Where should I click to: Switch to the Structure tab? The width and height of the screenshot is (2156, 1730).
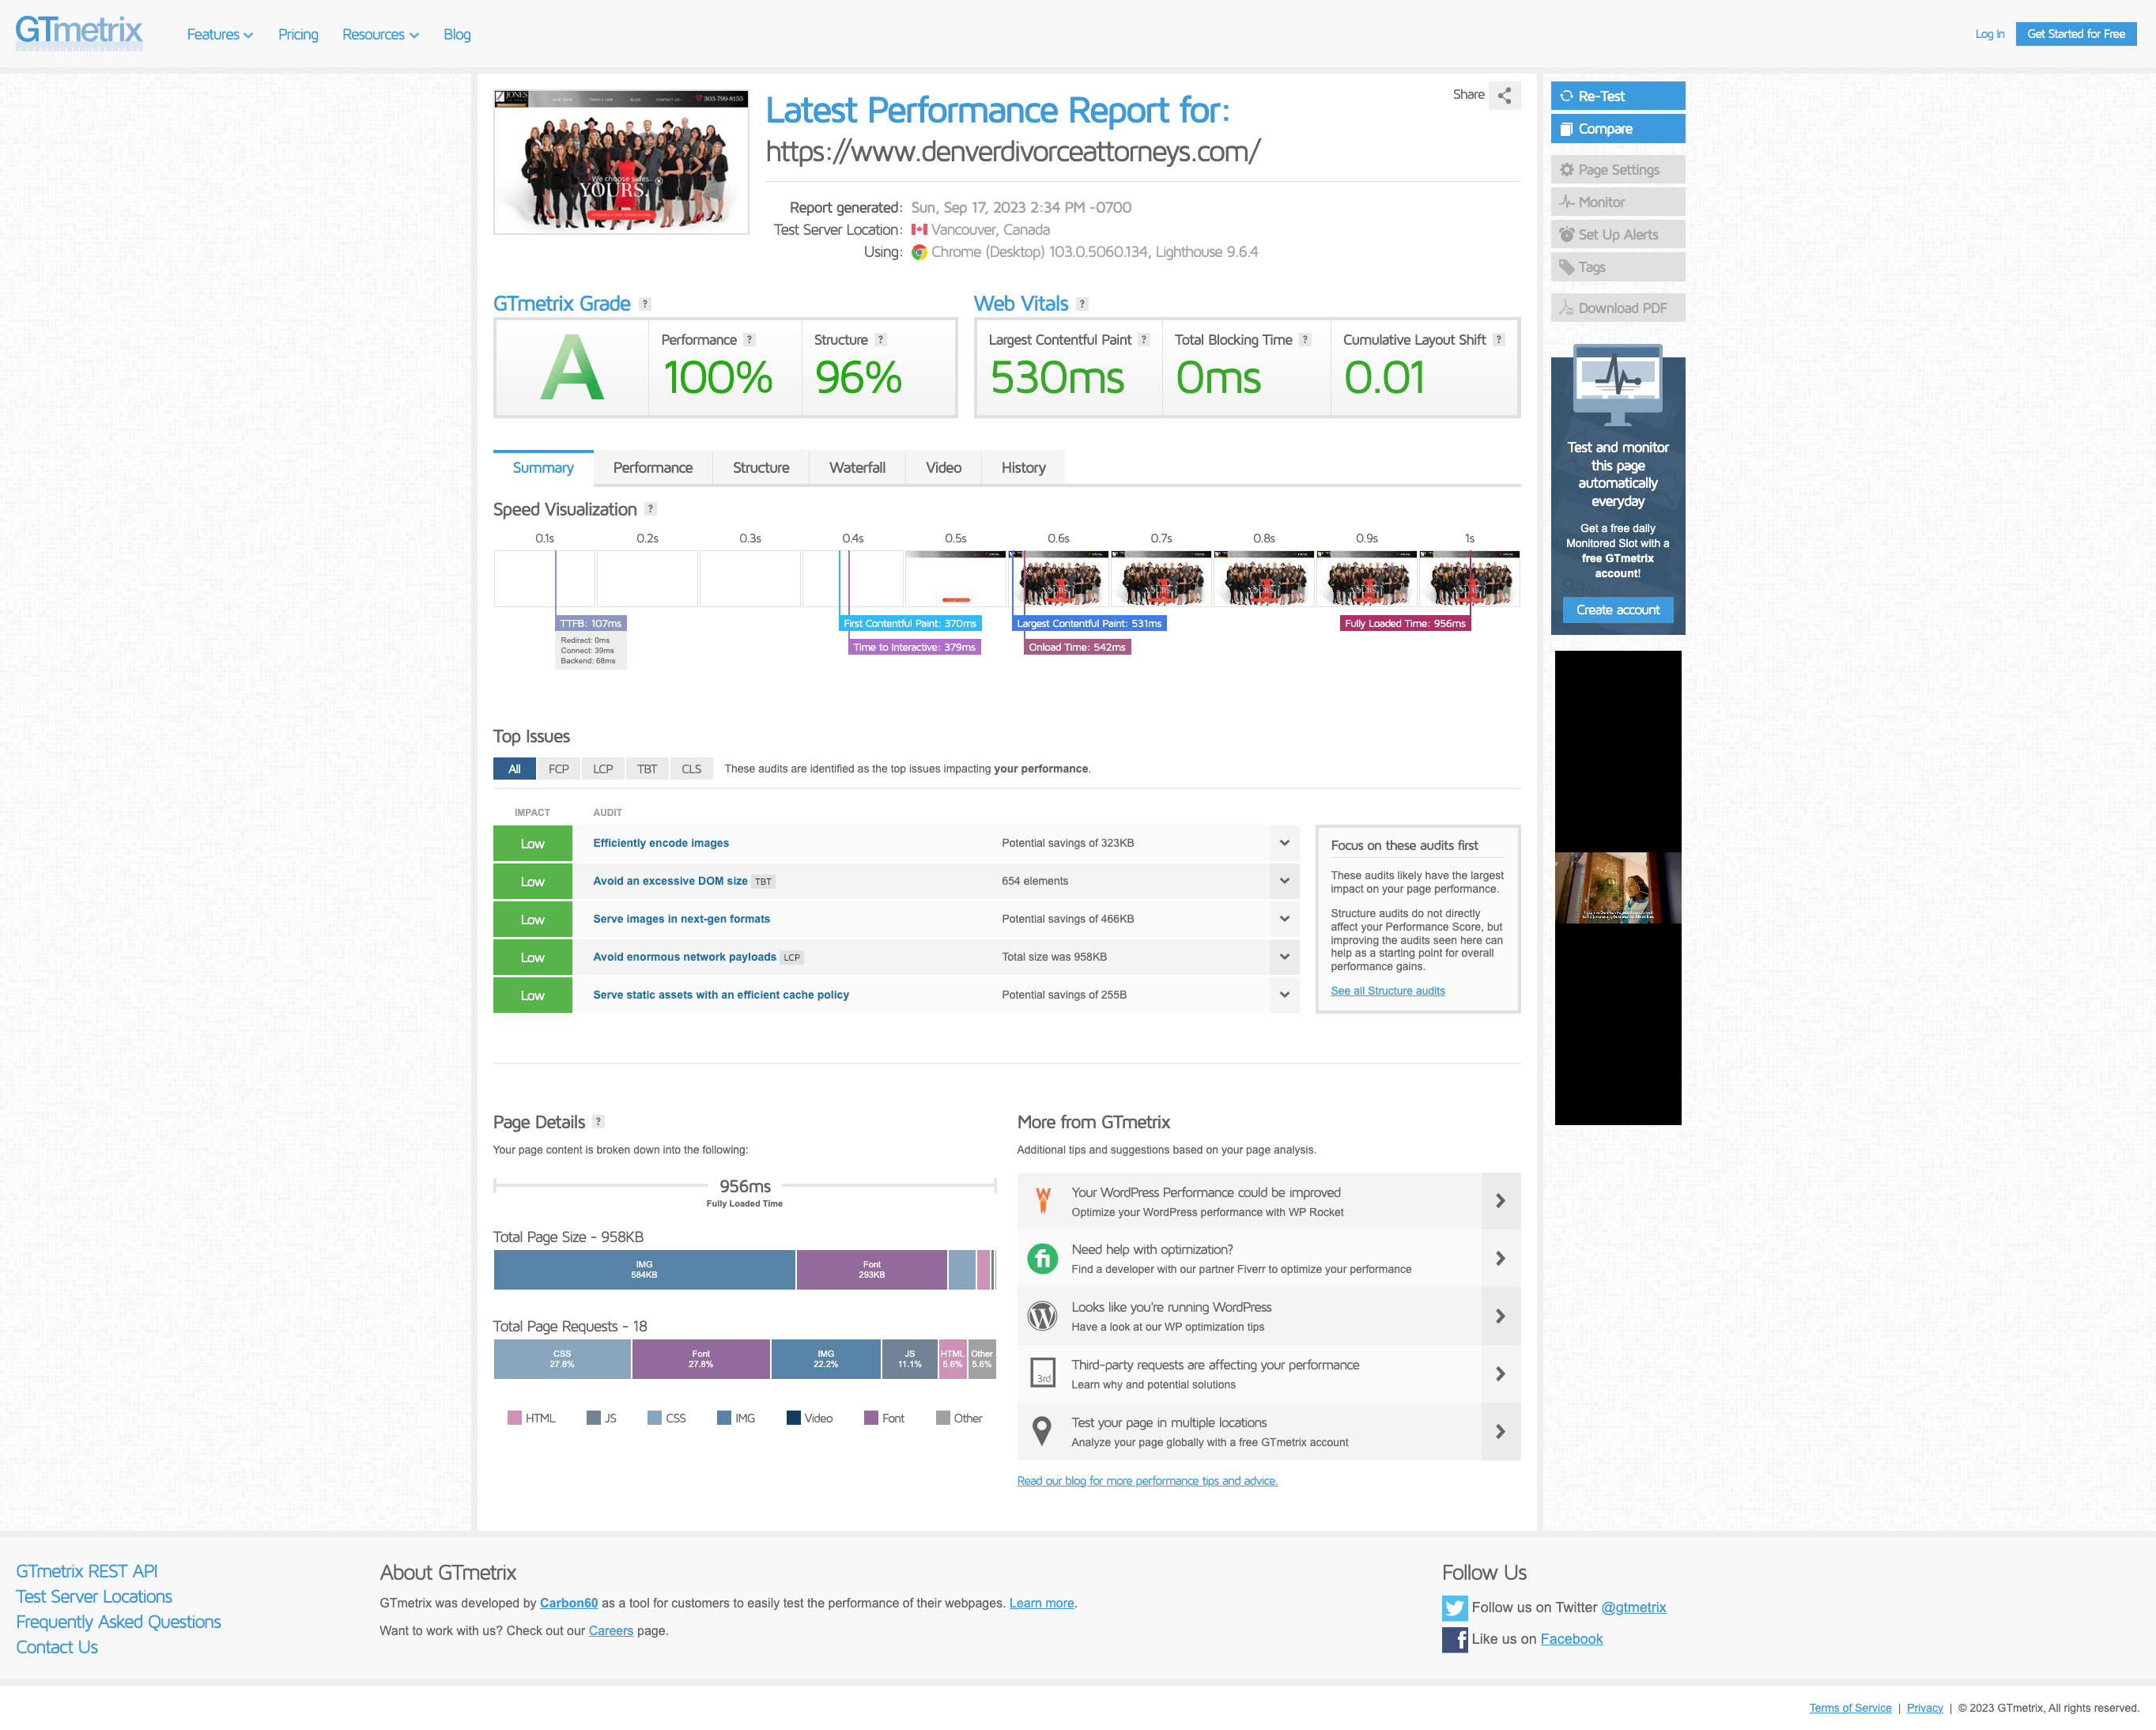(760, 468)
